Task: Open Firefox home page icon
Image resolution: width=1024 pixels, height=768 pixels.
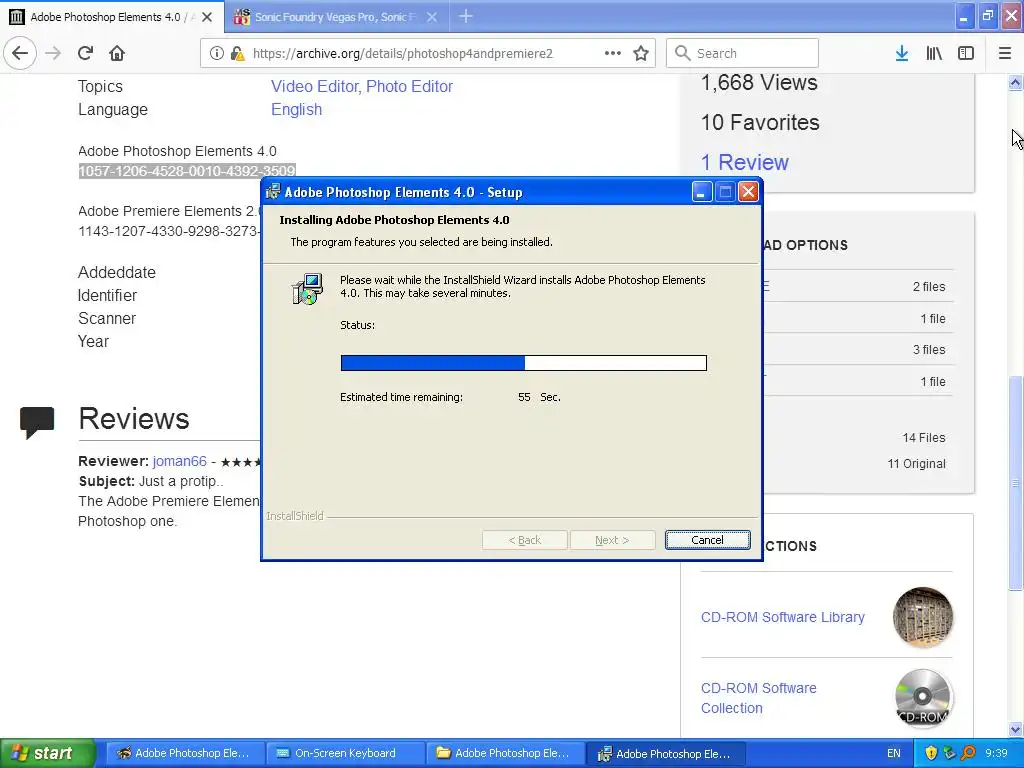Action: click(x=117, y=53)
